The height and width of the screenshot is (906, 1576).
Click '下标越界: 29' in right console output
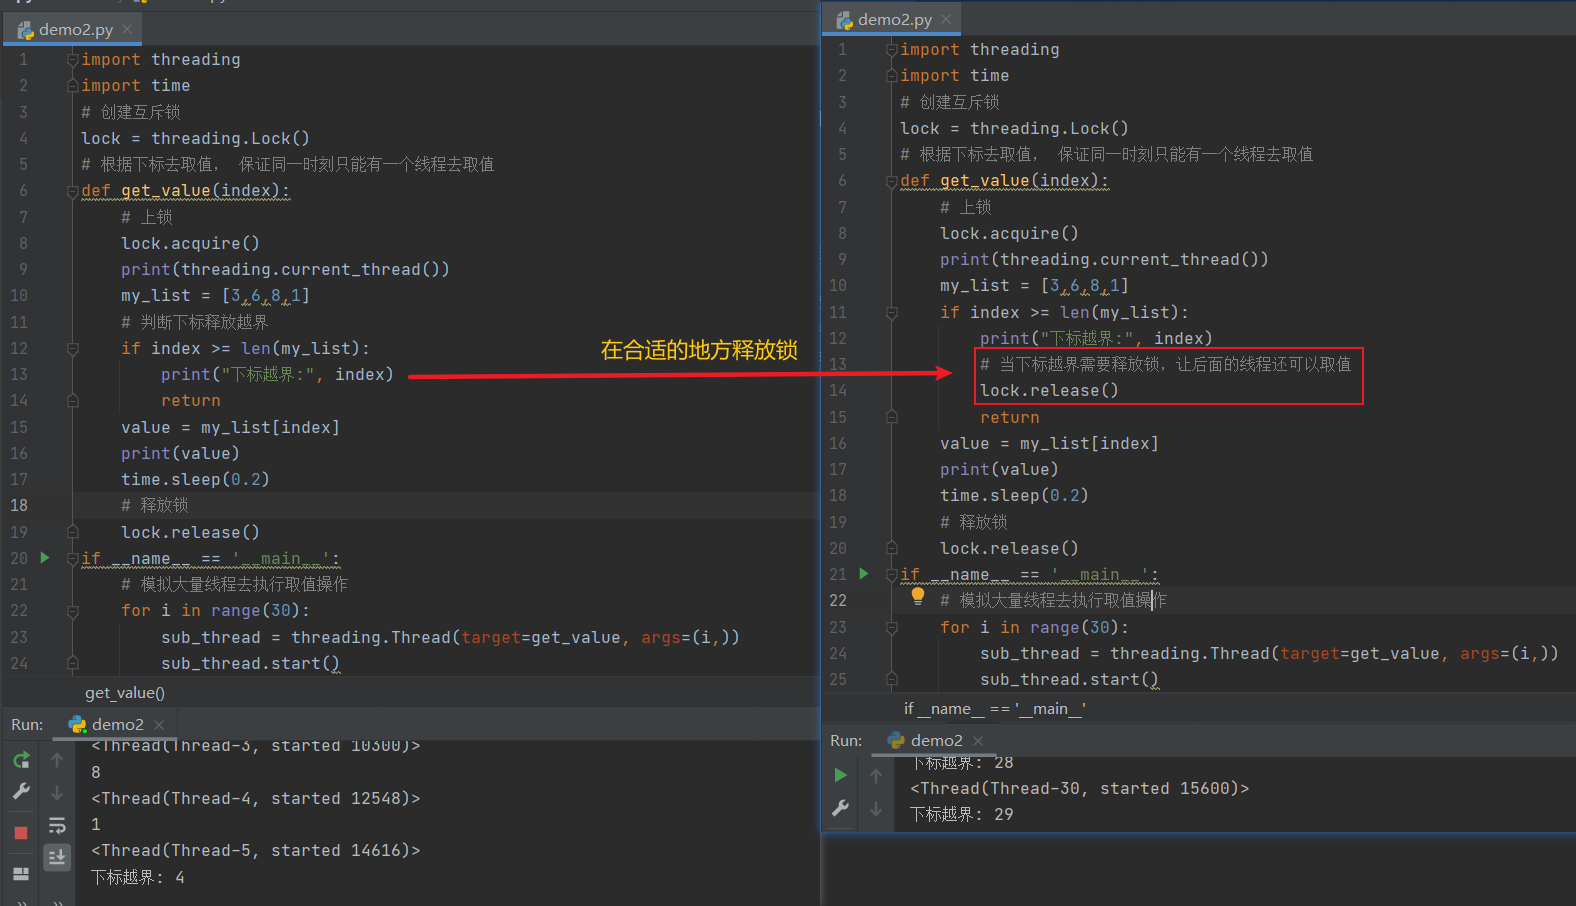(961, 814)
